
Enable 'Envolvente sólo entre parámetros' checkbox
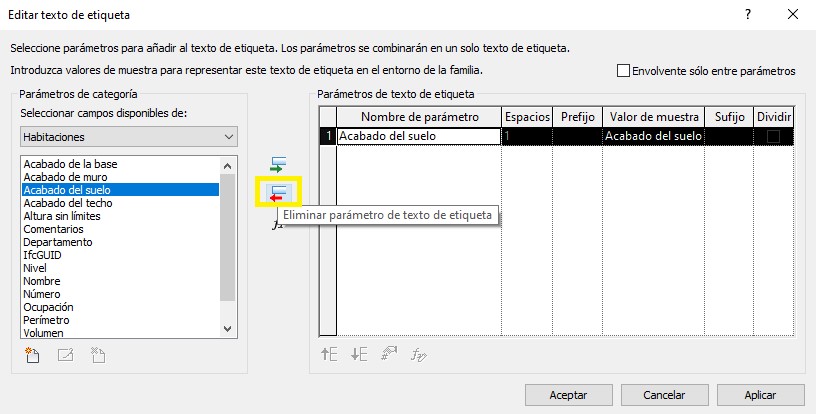(x=624, y=71)
